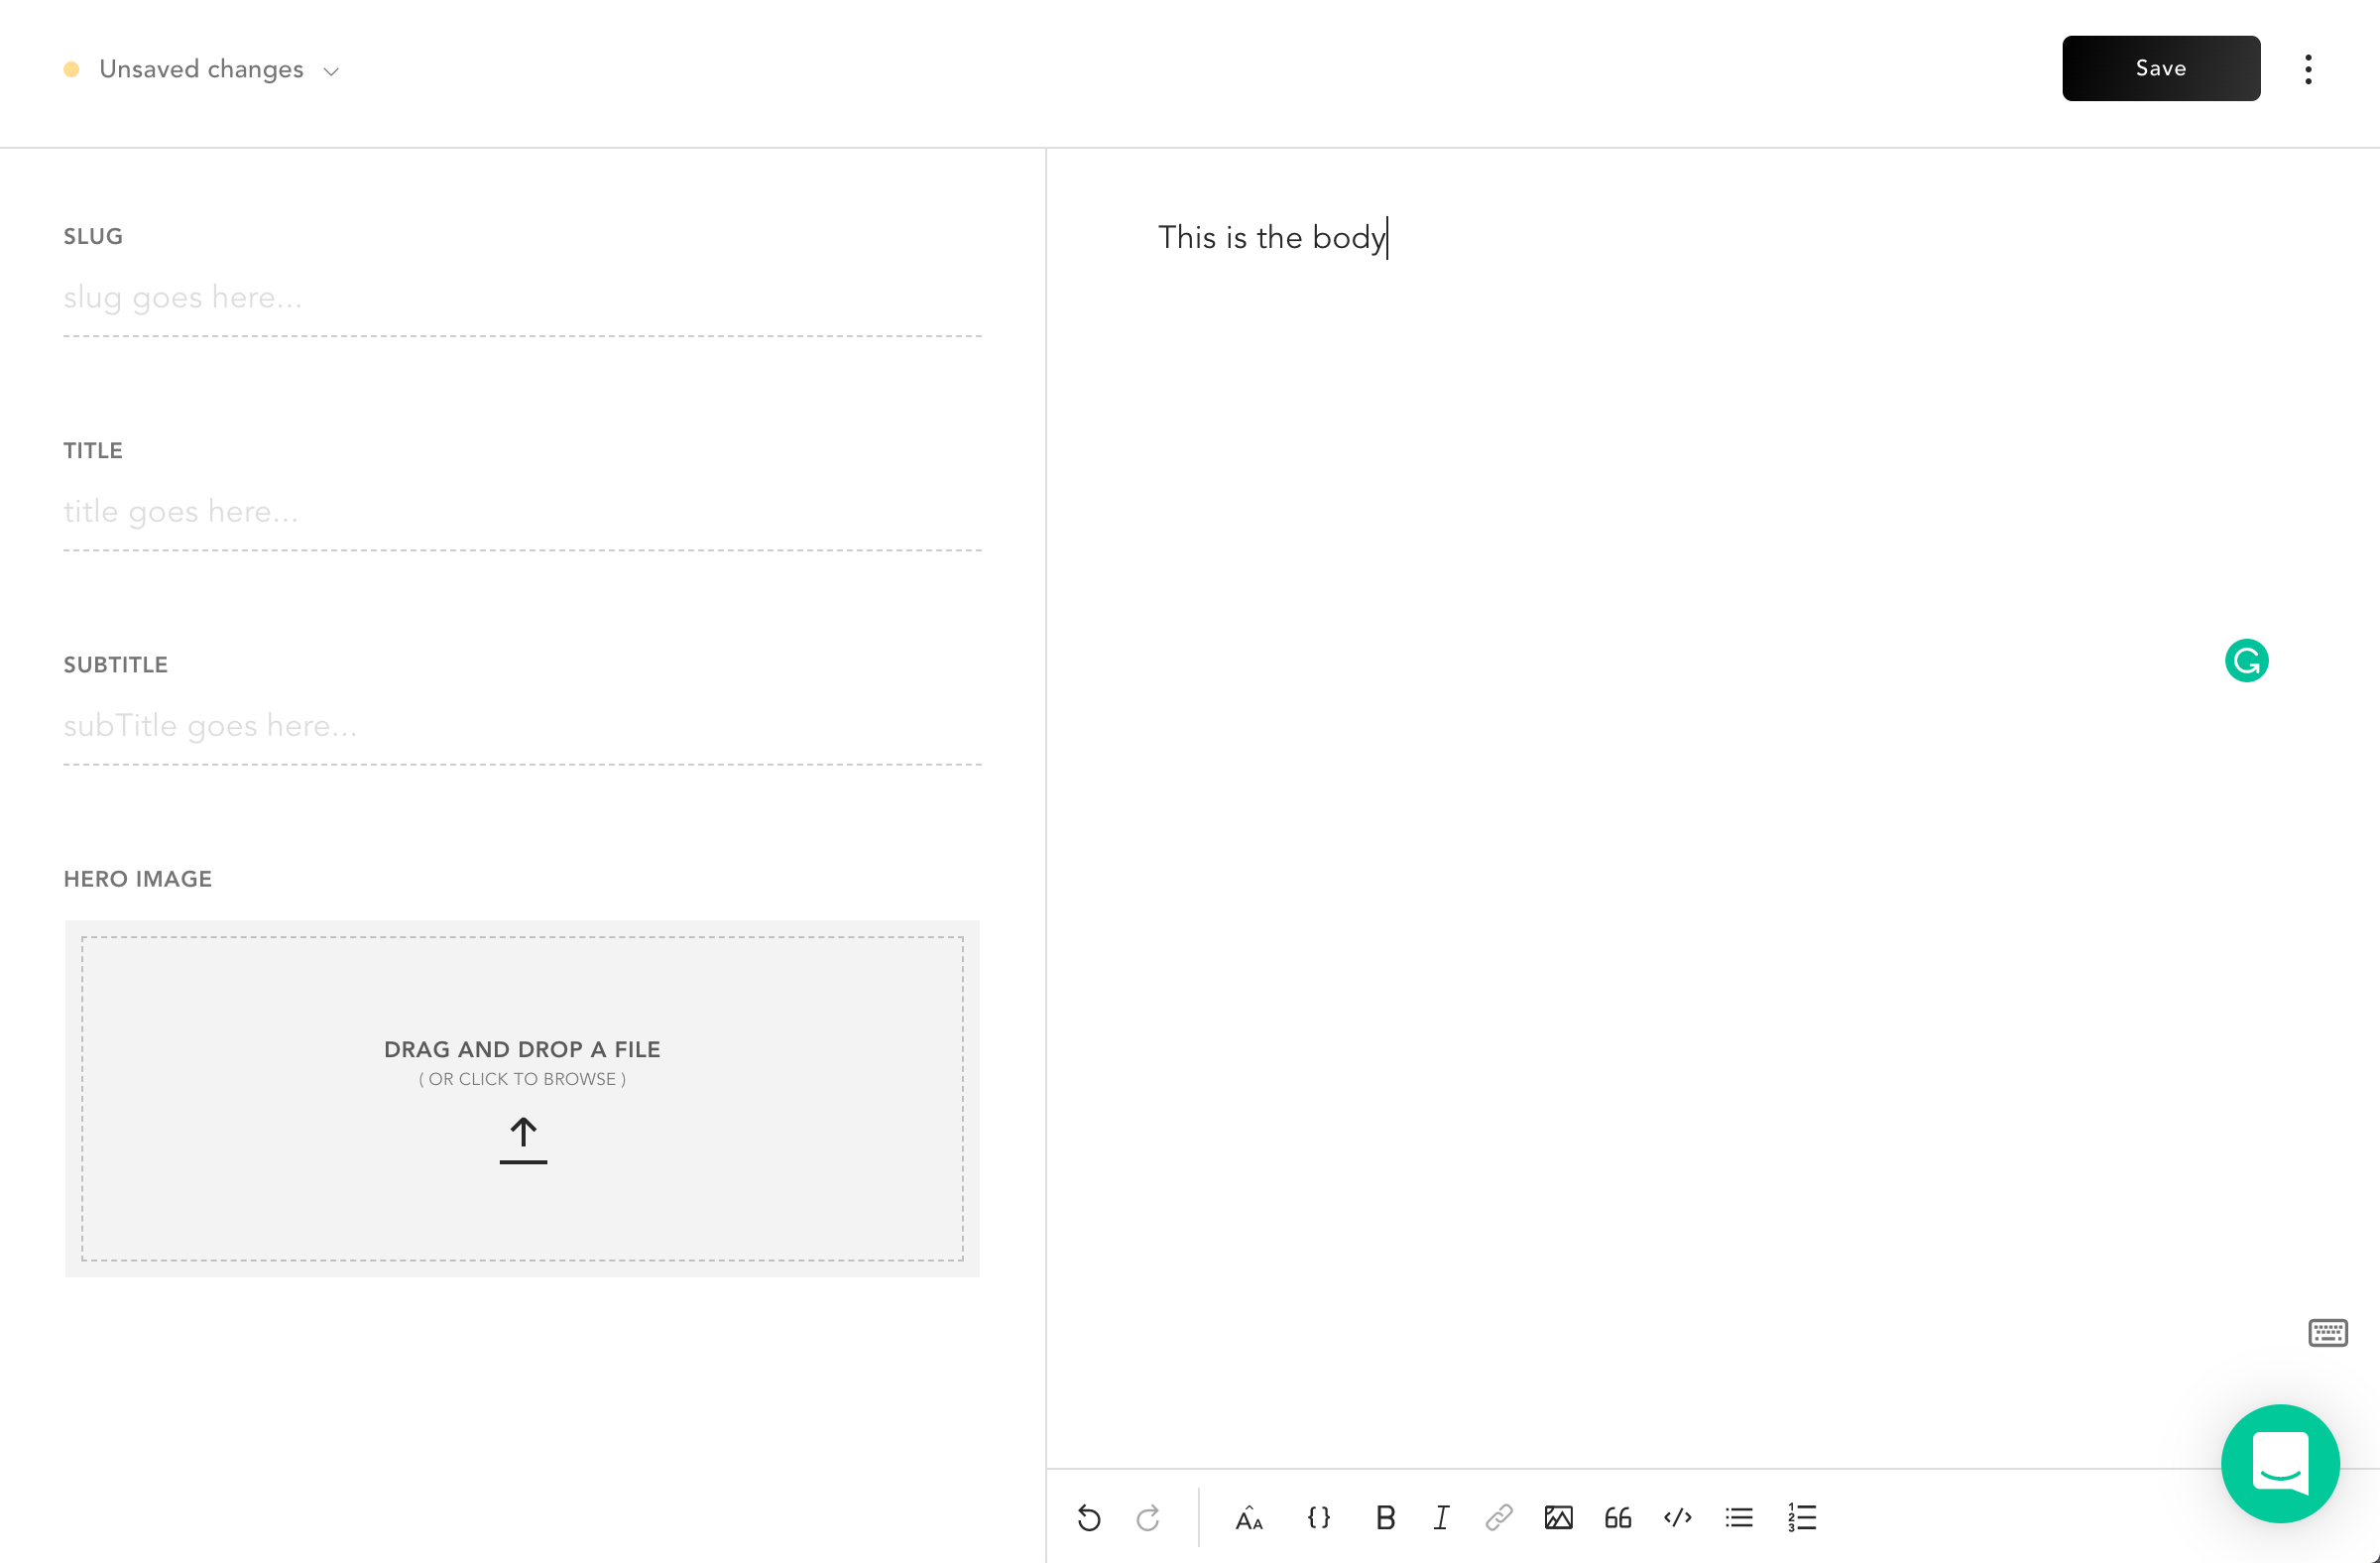Open the green chat support bubble
The height and width of the screenshot is (1563, 2380).
[x=2280, y=1463]
